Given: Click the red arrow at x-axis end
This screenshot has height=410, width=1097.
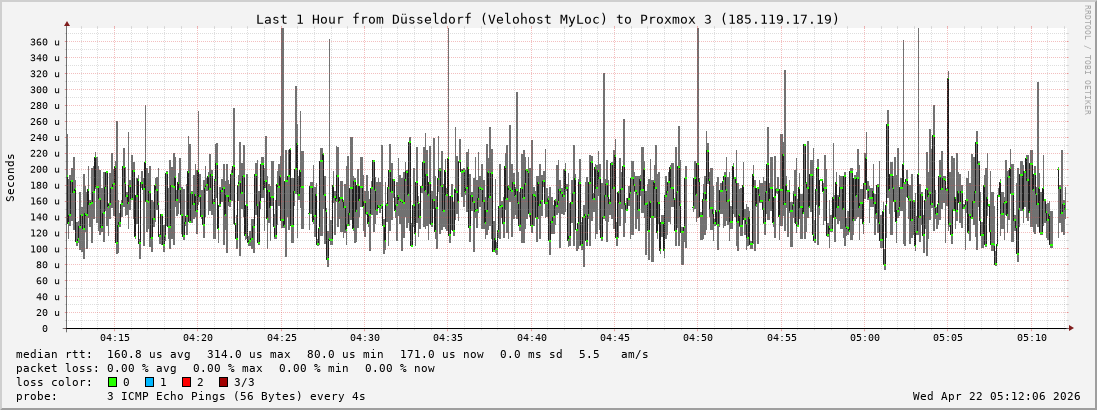Looking at the screenshot, I should click(1071, 328).
